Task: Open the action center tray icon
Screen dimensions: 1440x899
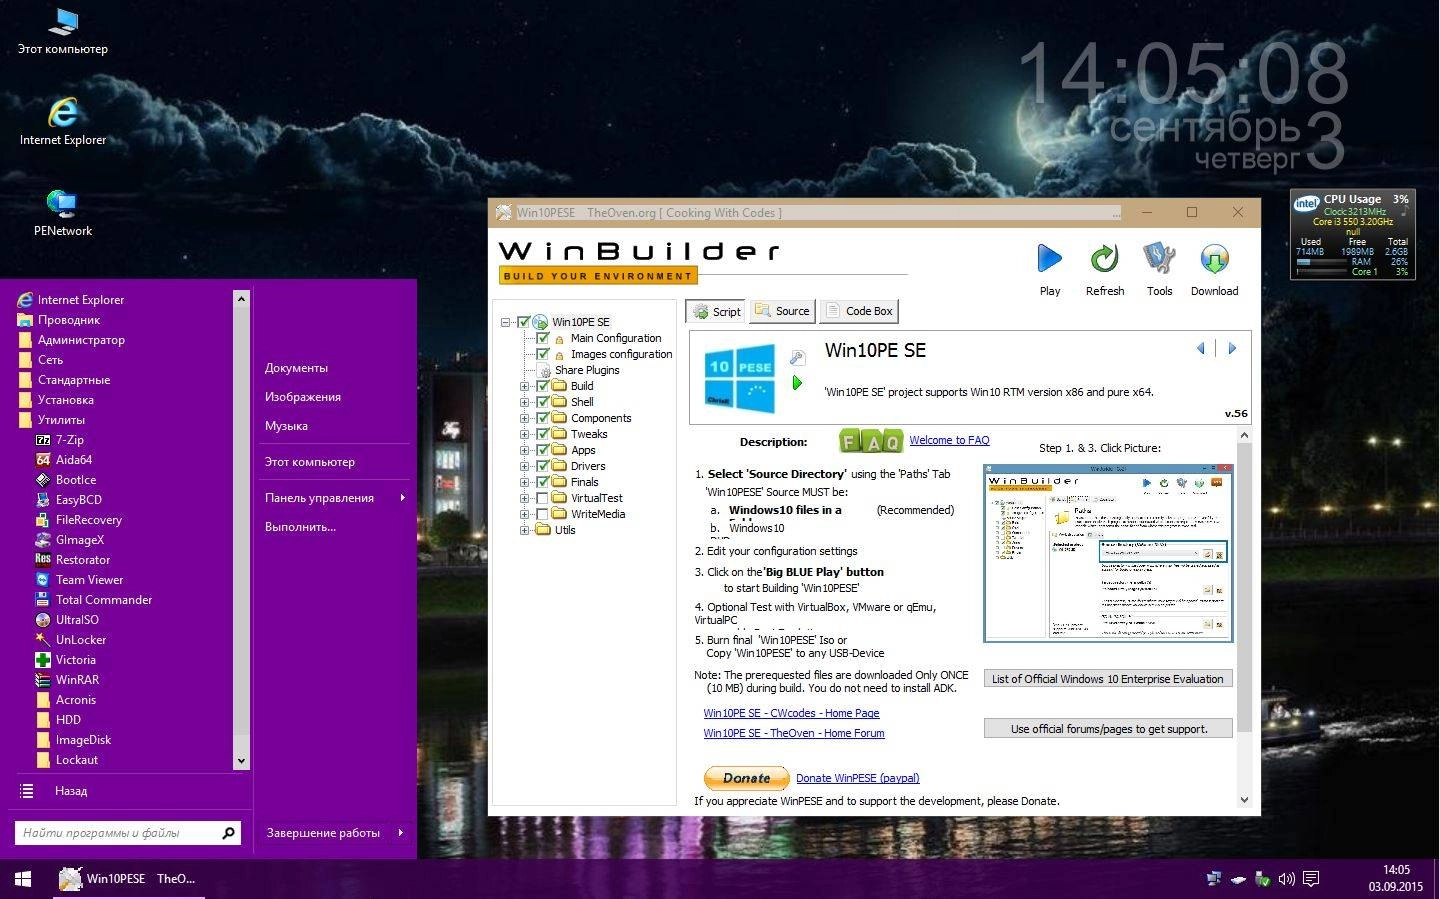Action: click(1311, 879)
